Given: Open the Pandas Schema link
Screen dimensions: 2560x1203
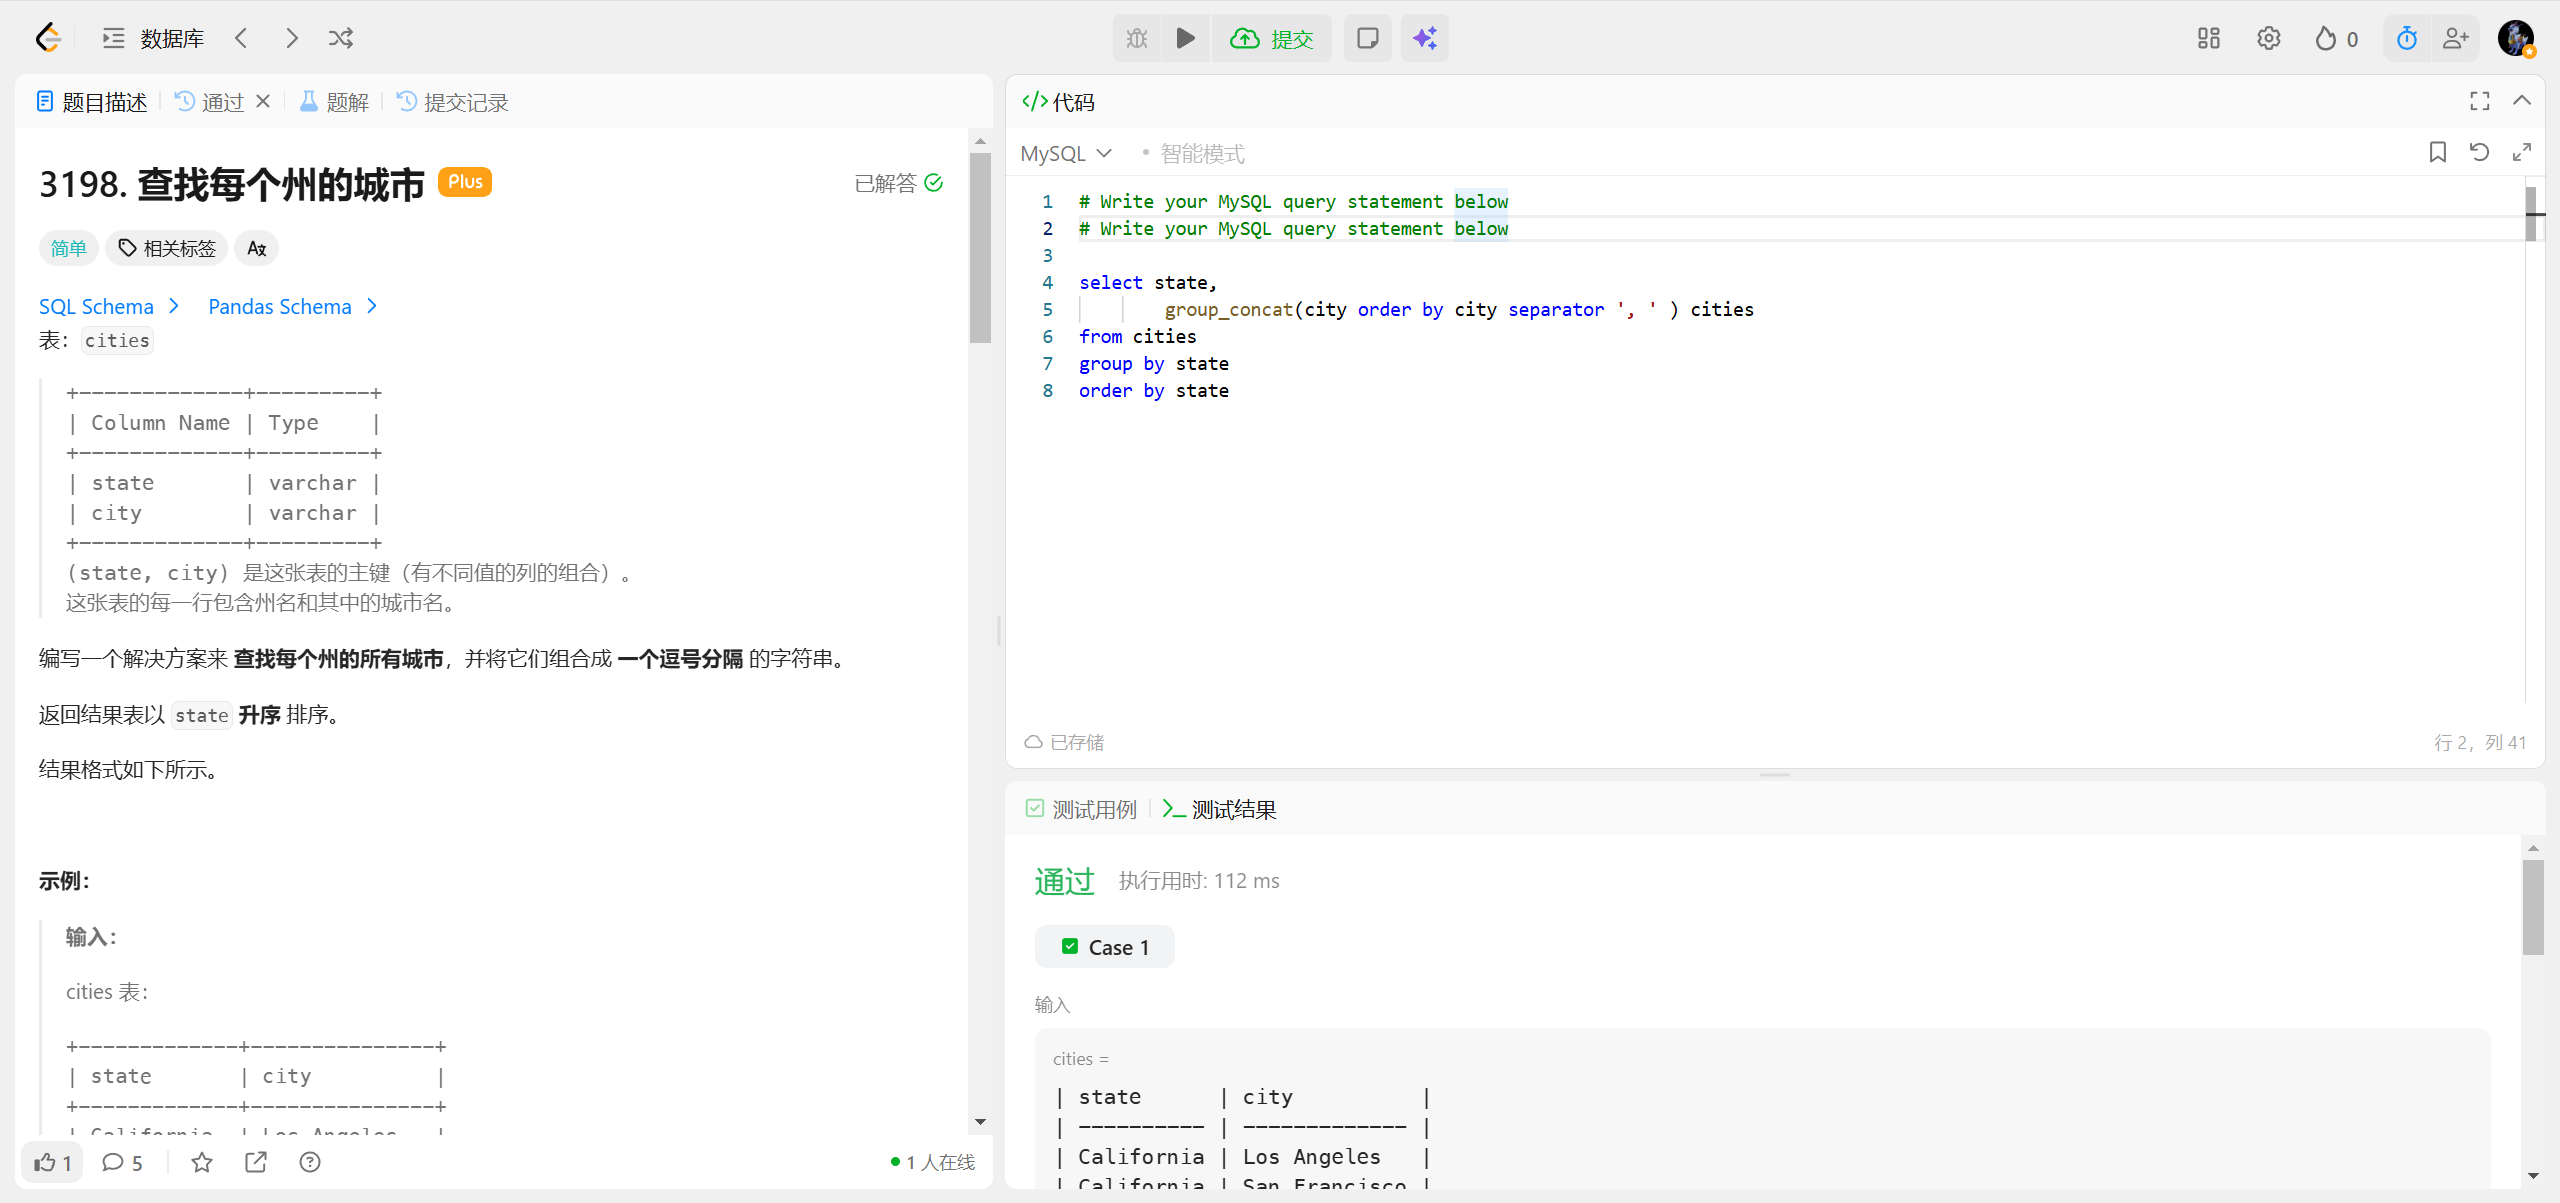Looking at the screenshot, I should point(292,306).
